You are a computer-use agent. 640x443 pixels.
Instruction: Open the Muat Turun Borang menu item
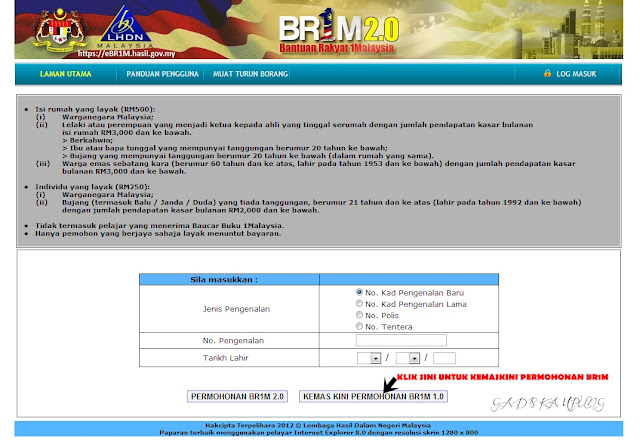coord(250,74)
